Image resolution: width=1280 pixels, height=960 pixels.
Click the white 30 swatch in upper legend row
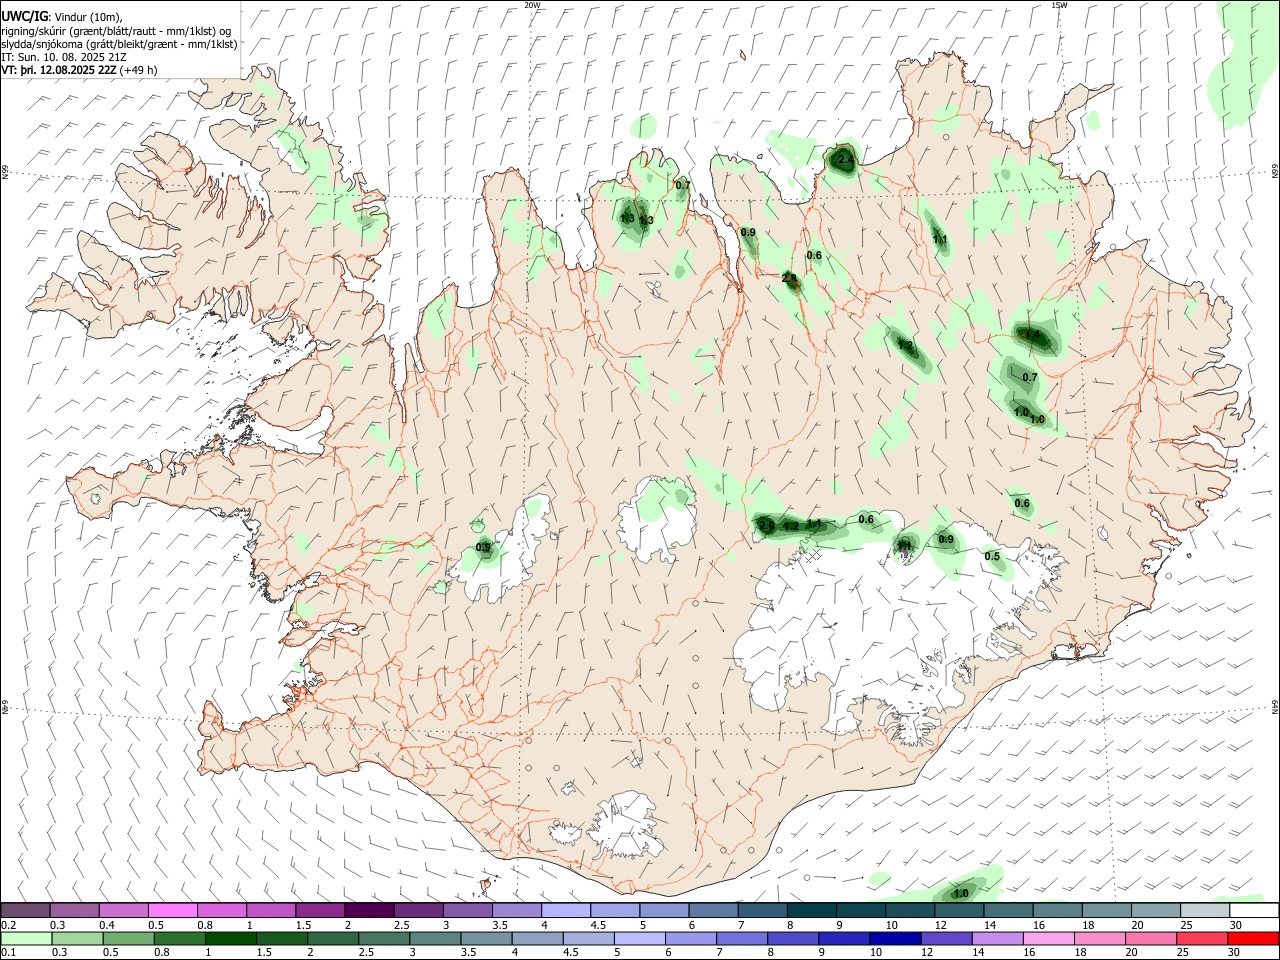click(x=1254, y=911)
